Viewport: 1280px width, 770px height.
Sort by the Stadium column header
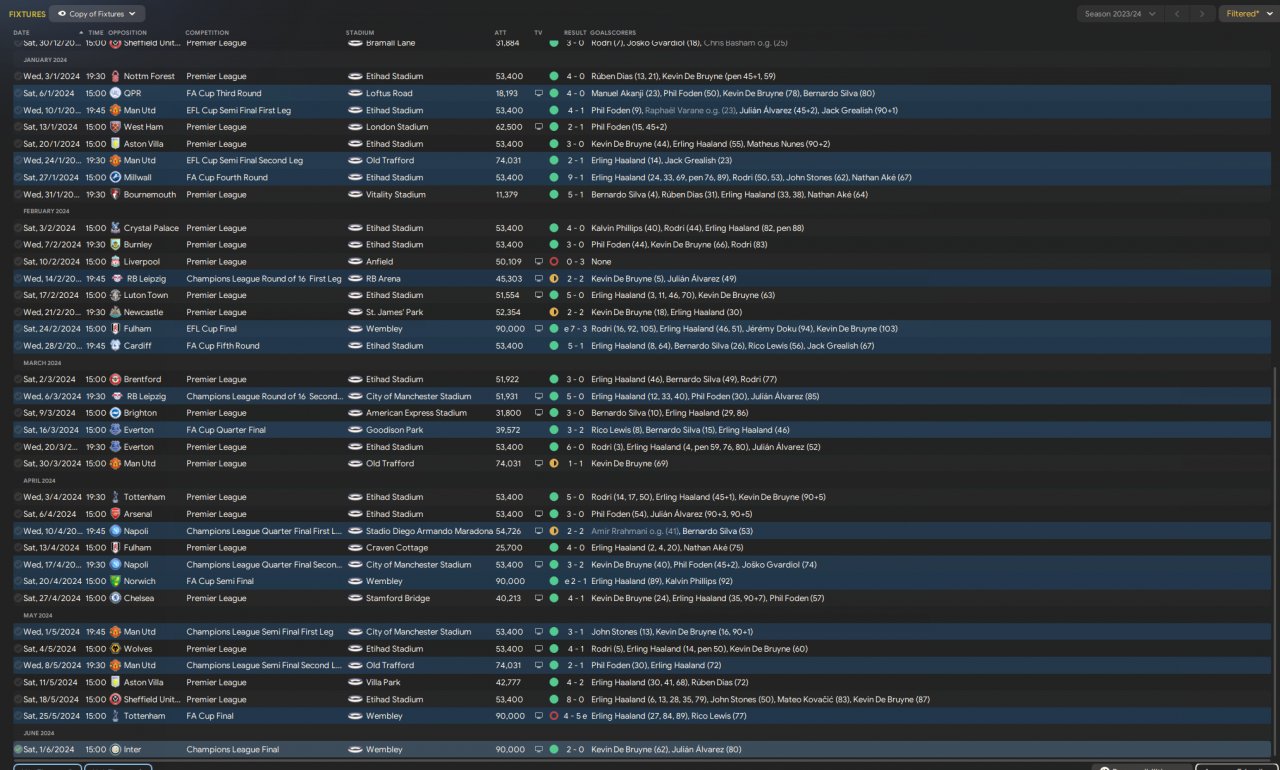[360, 32]
